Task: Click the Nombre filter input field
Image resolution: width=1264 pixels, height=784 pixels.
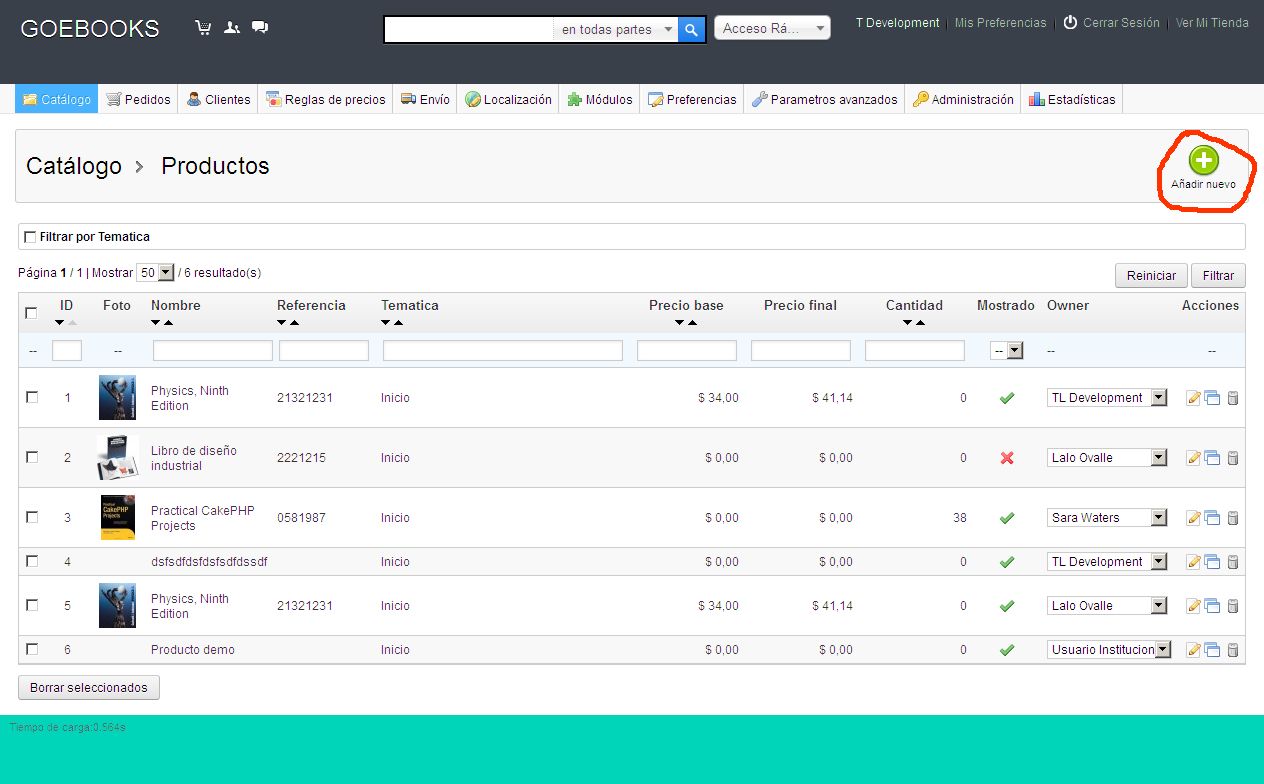Action: click(x=212, y=351)
